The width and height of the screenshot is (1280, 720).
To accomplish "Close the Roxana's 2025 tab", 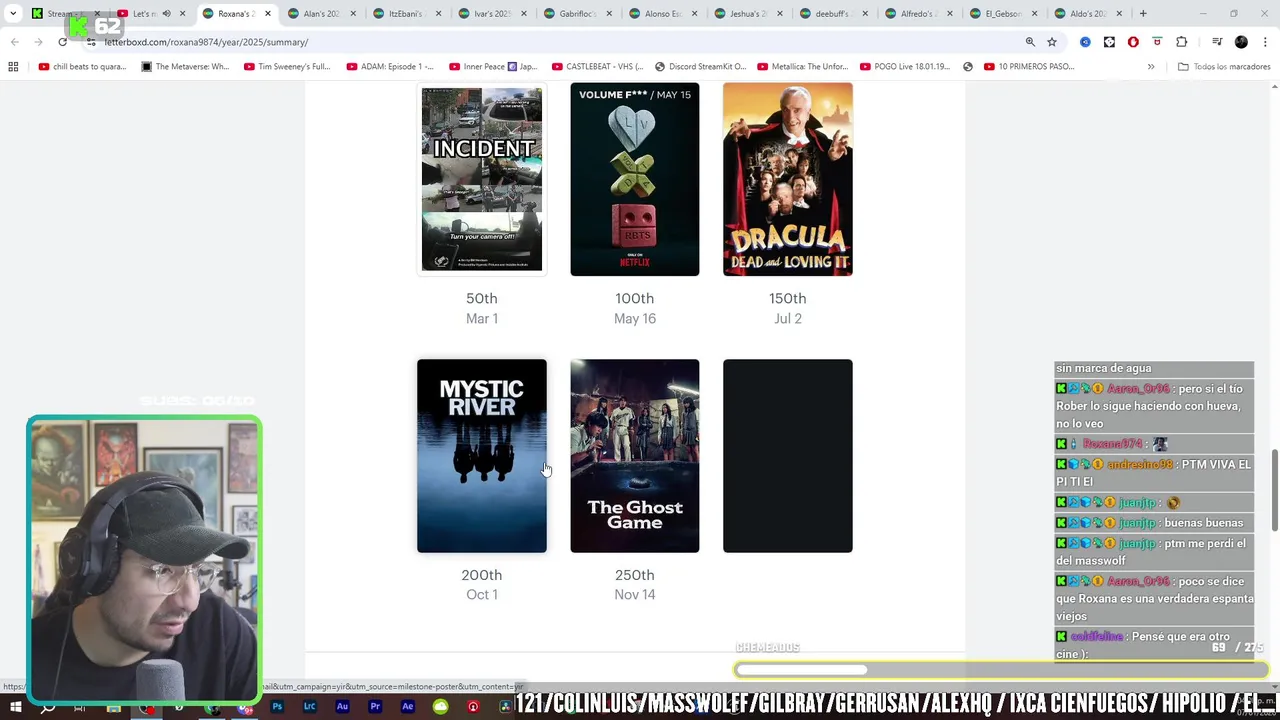I will (268, 14).
